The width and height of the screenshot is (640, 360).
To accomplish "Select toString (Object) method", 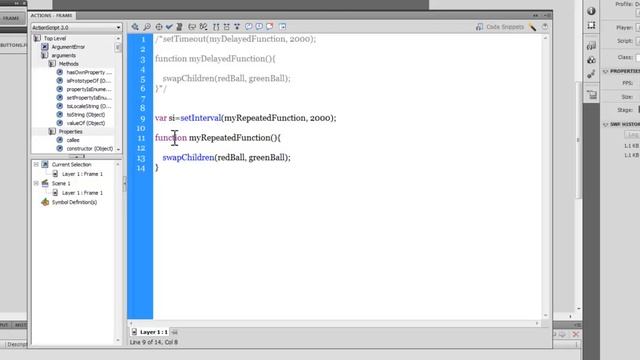I will [x=86, y=115].
